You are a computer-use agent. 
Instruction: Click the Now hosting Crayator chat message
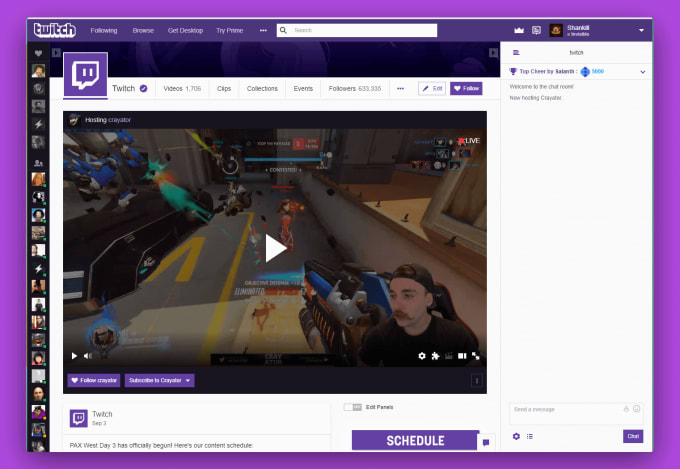[x=536, y=98]
